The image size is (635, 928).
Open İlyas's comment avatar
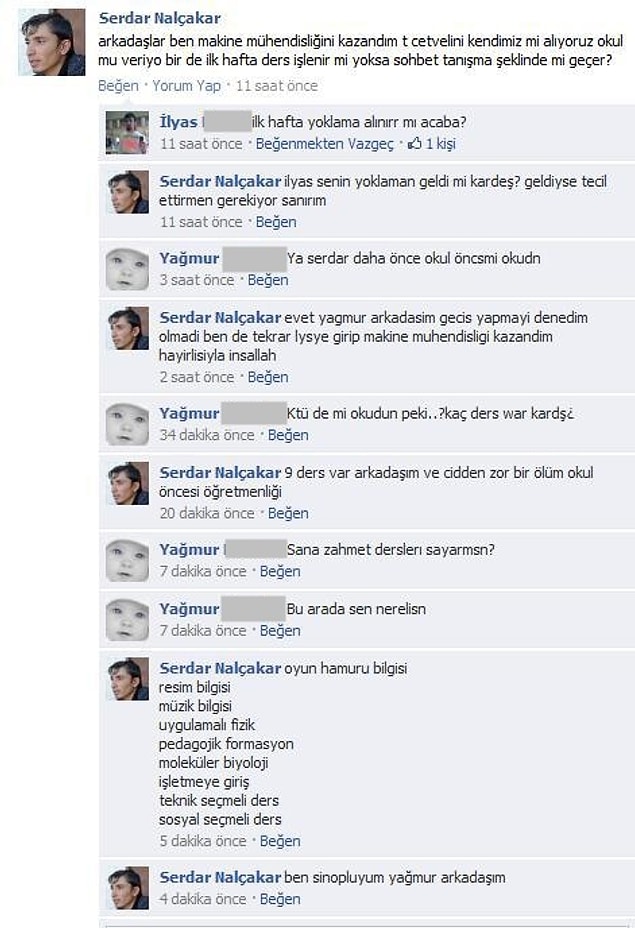tap(127, 133)
